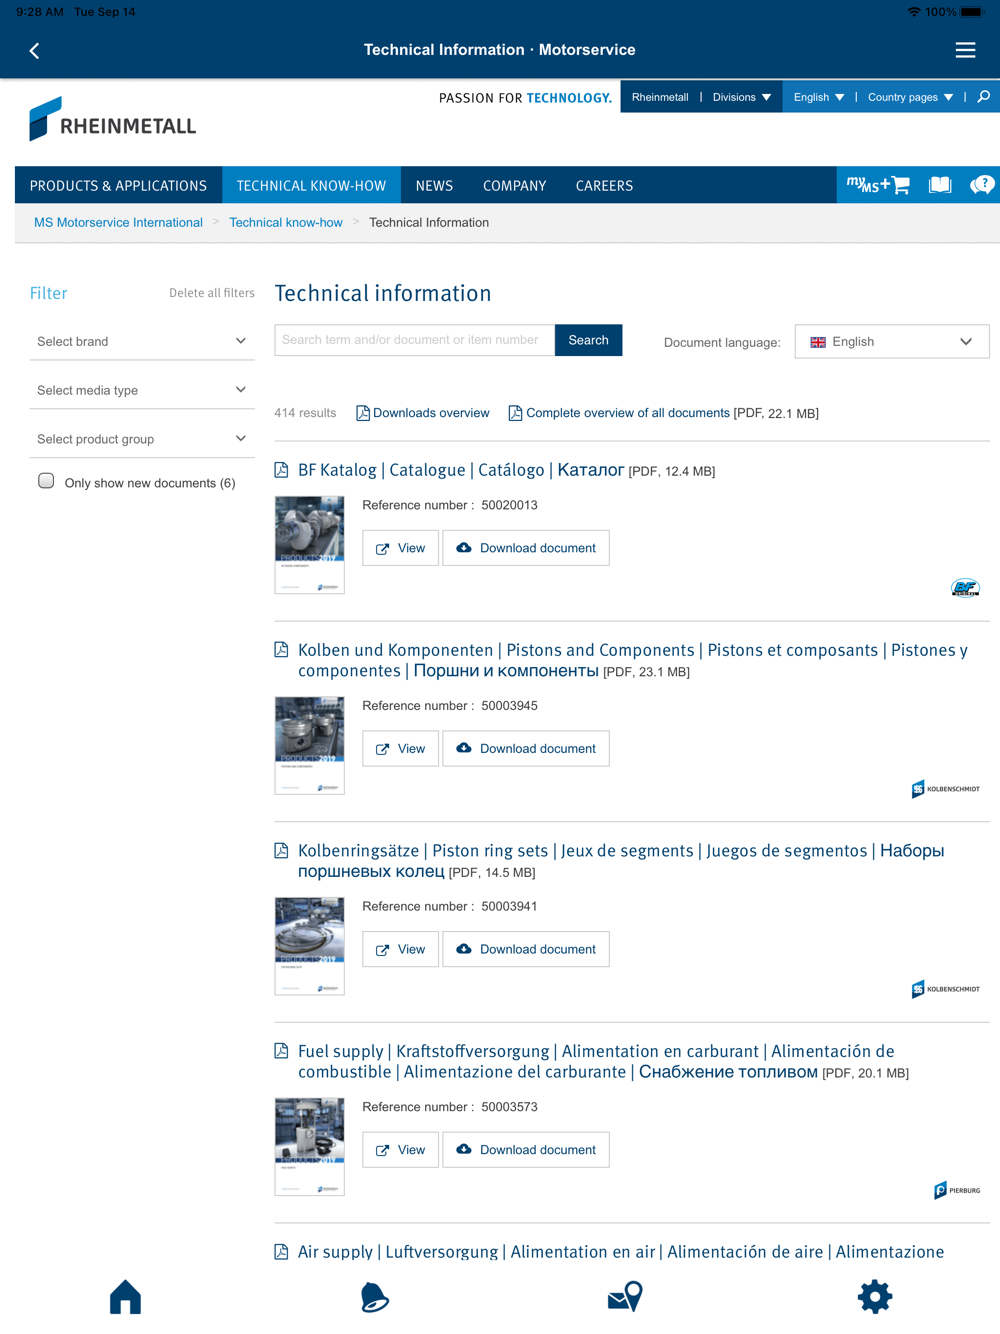The image size is (1000, 1334).
Task: Click Delete all filters
Action: [x=212, y=293]
